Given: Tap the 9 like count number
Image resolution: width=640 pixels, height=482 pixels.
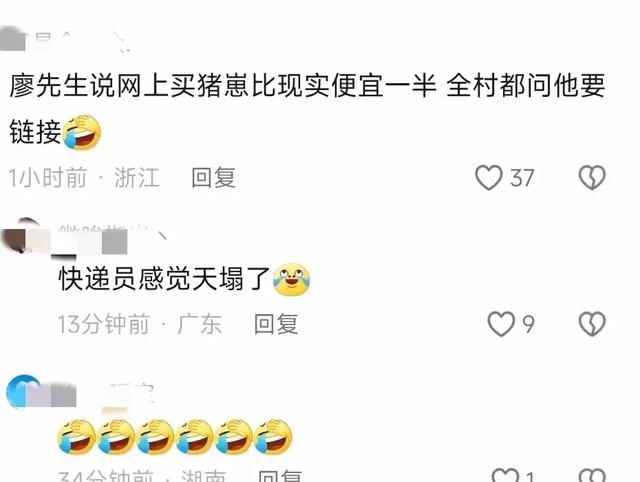Looking at the screenshot, I should (529, 324).
